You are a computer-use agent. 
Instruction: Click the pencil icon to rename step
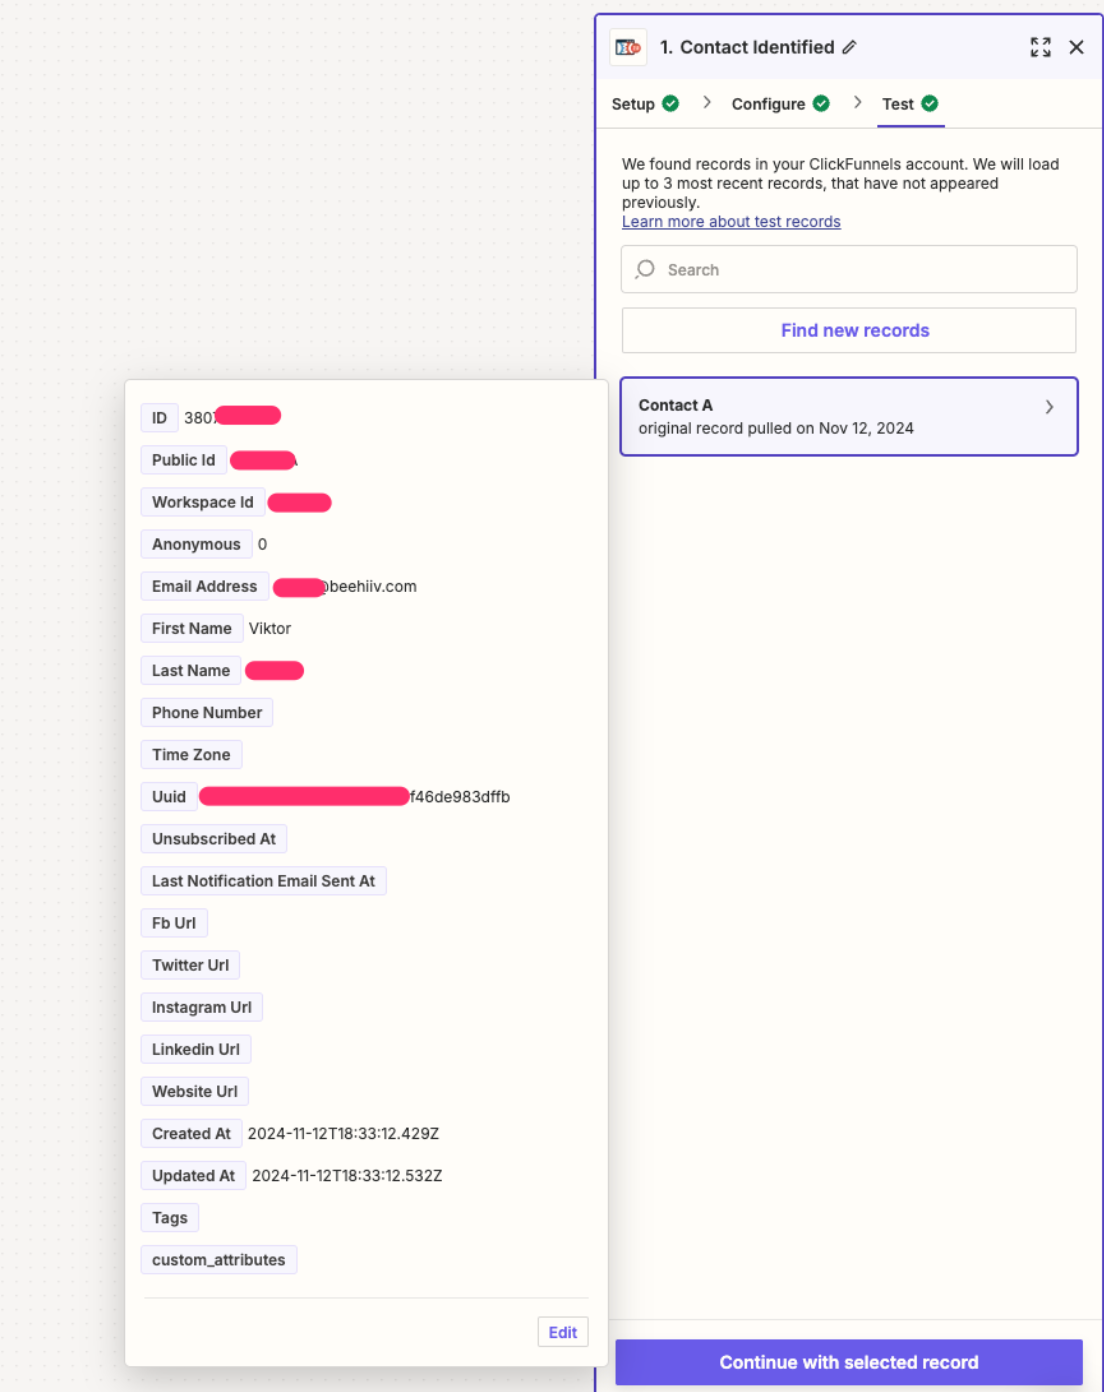(849, 47)
